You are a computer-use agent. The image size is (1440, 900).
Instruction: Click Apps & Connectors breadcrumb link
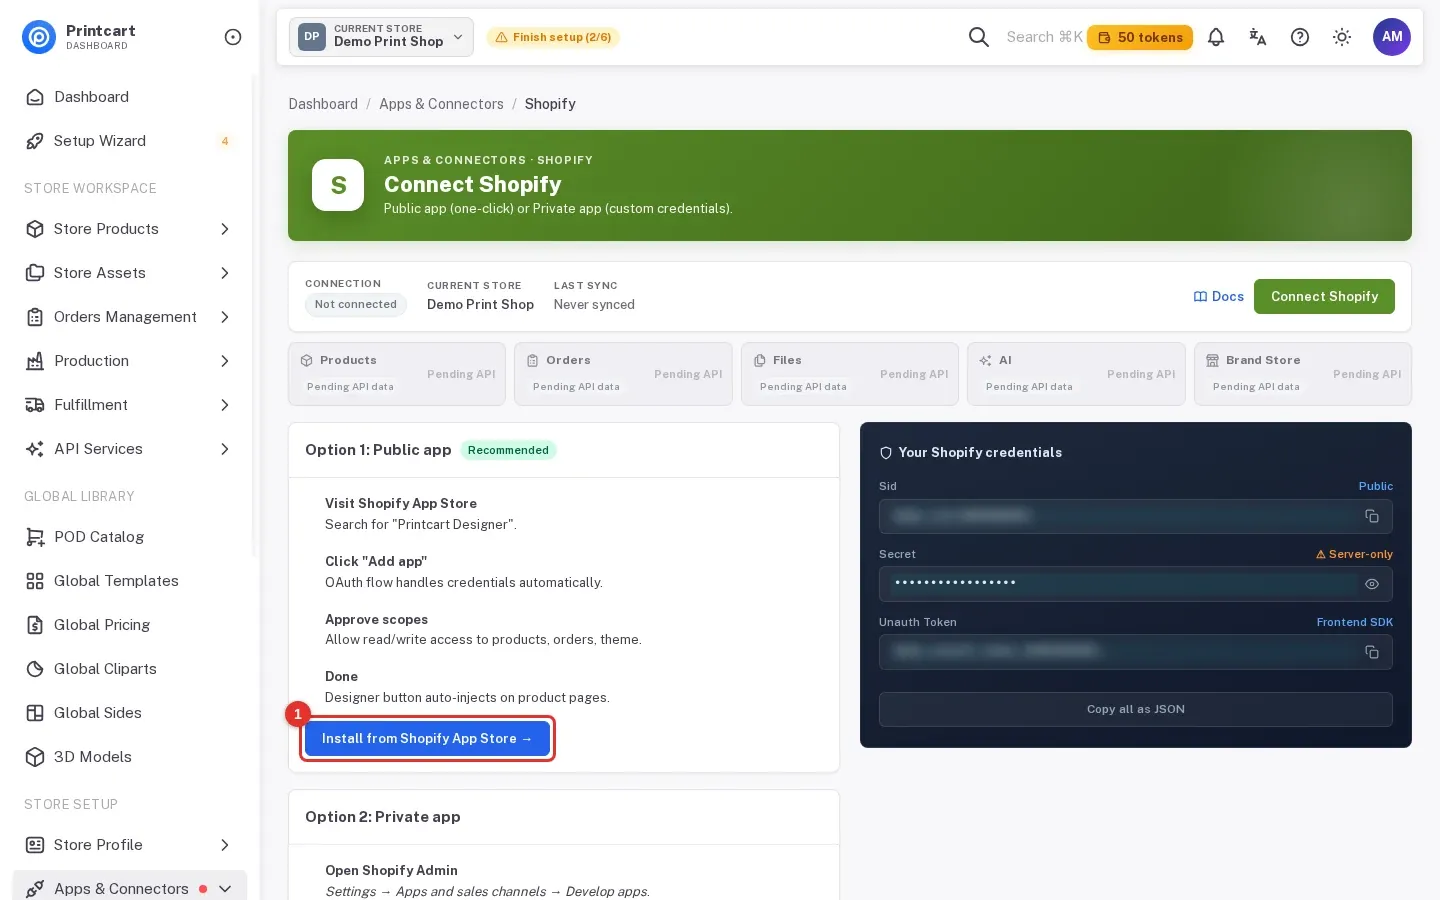click(441, 104)
